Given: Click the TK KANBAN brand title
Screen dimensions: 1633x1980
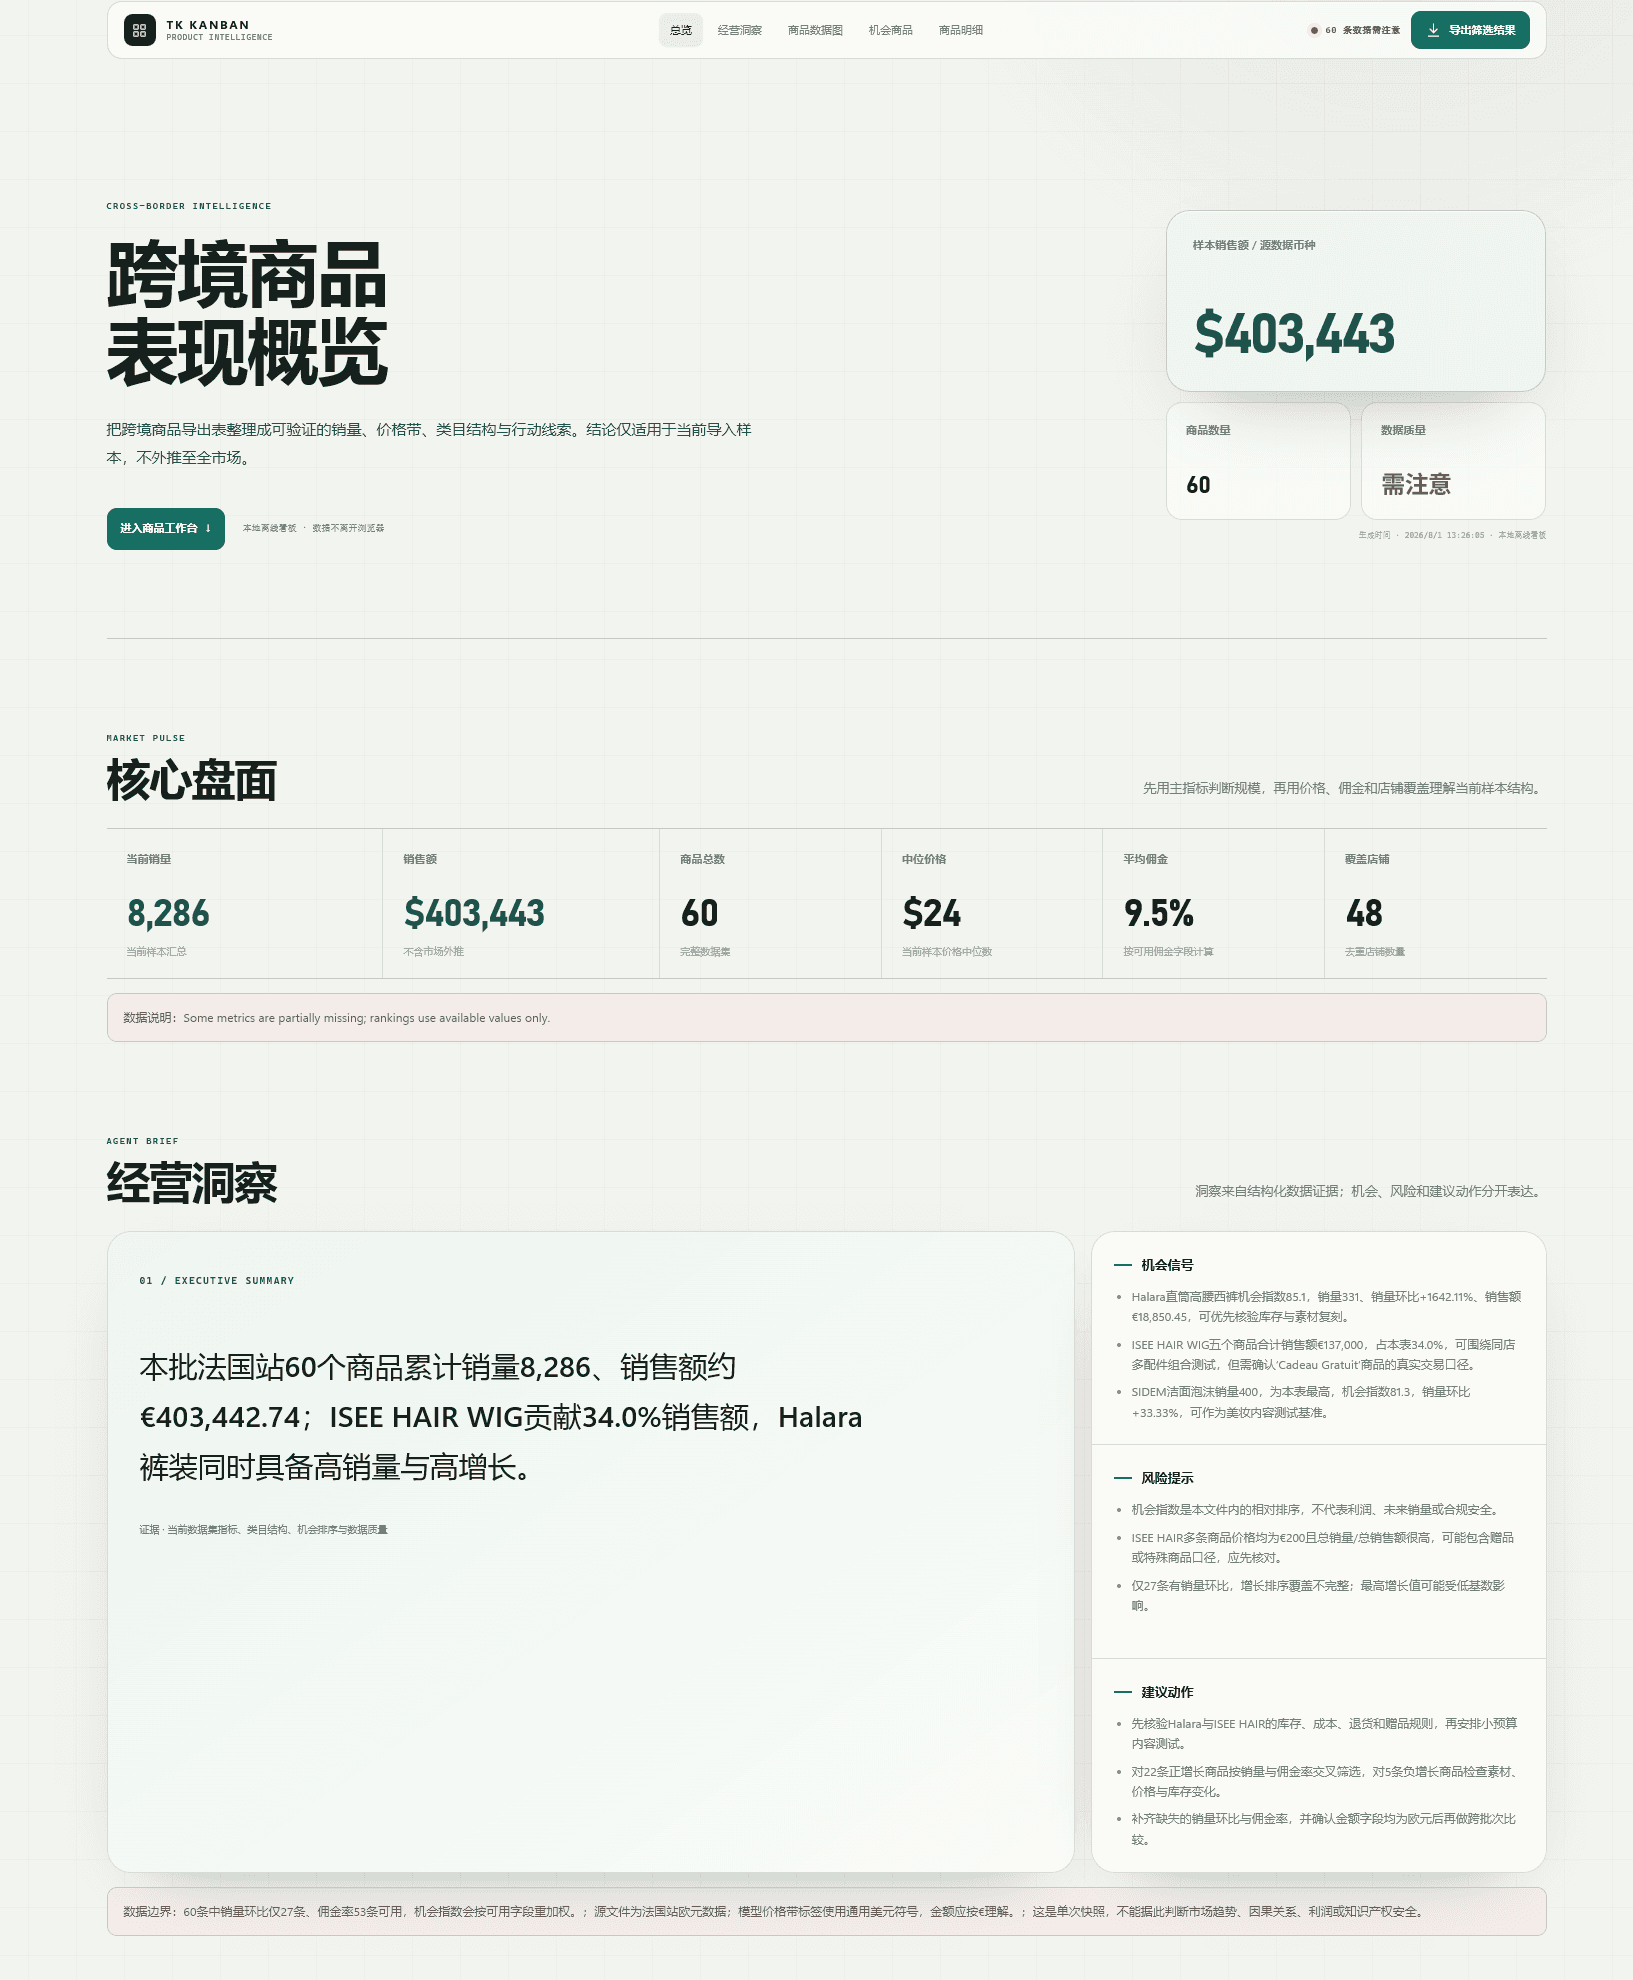Looking at the screenshot, I should (208, 25).
